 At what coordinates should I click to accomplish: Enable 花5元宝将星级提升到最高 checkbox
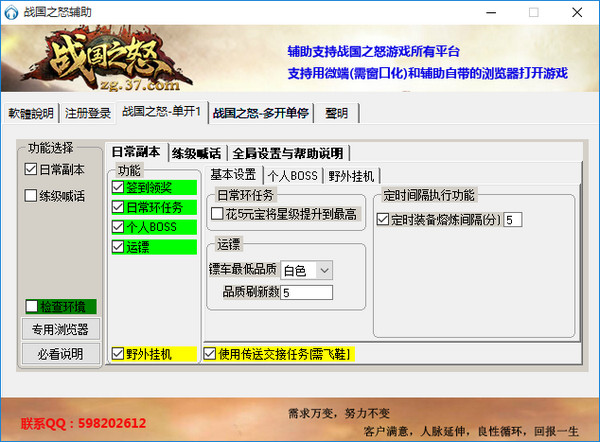(x=217, y=214)
